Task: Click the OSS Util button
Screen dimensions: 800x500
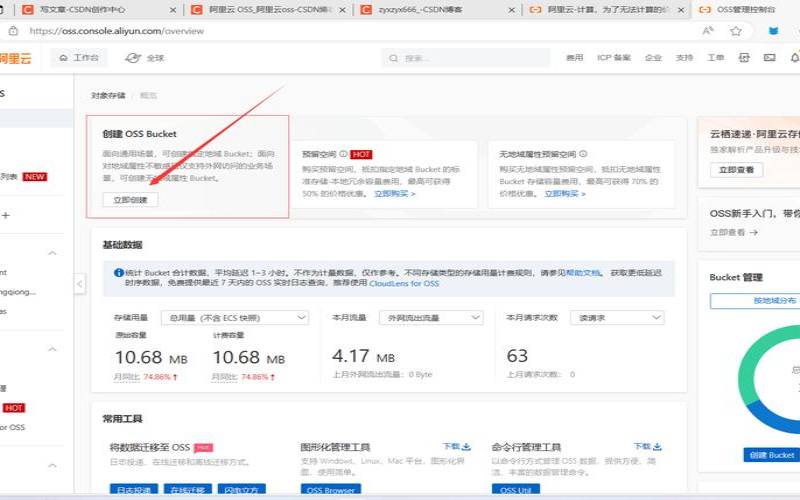Action: tap(516, 490)
